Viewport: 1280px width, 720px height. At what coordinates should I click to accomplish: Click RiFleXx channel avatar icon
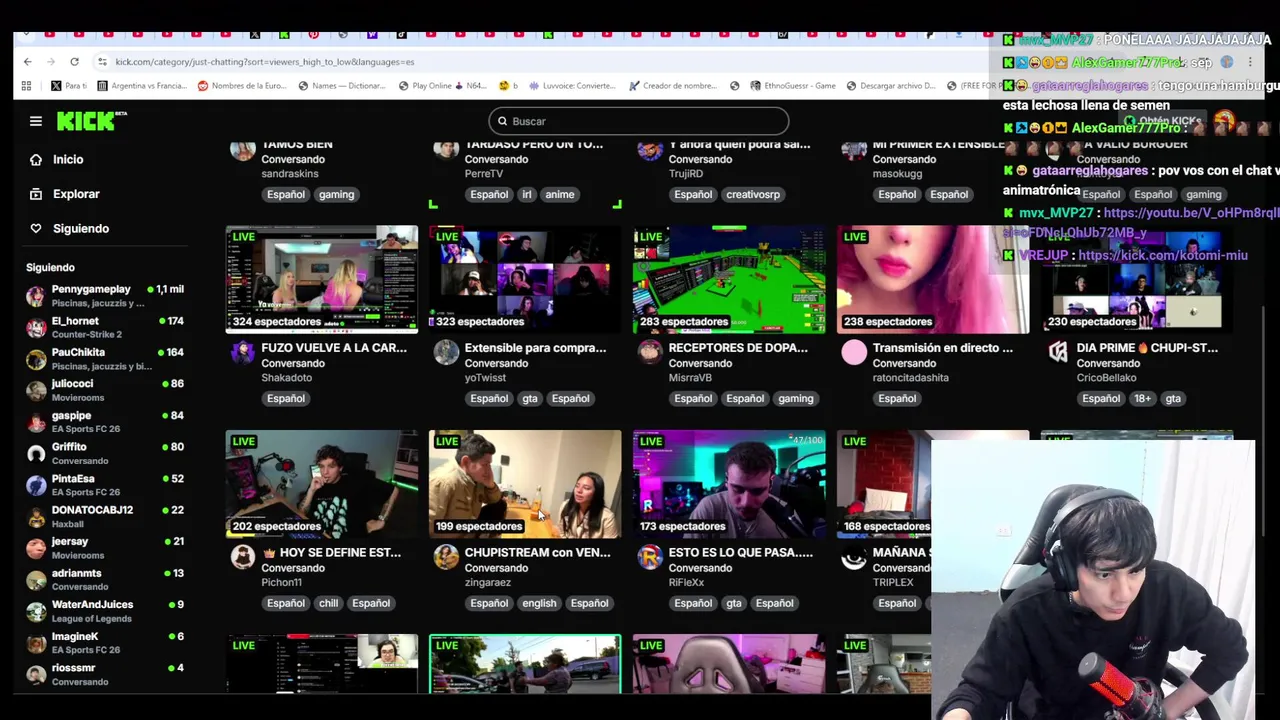click(x=650, y=557)
